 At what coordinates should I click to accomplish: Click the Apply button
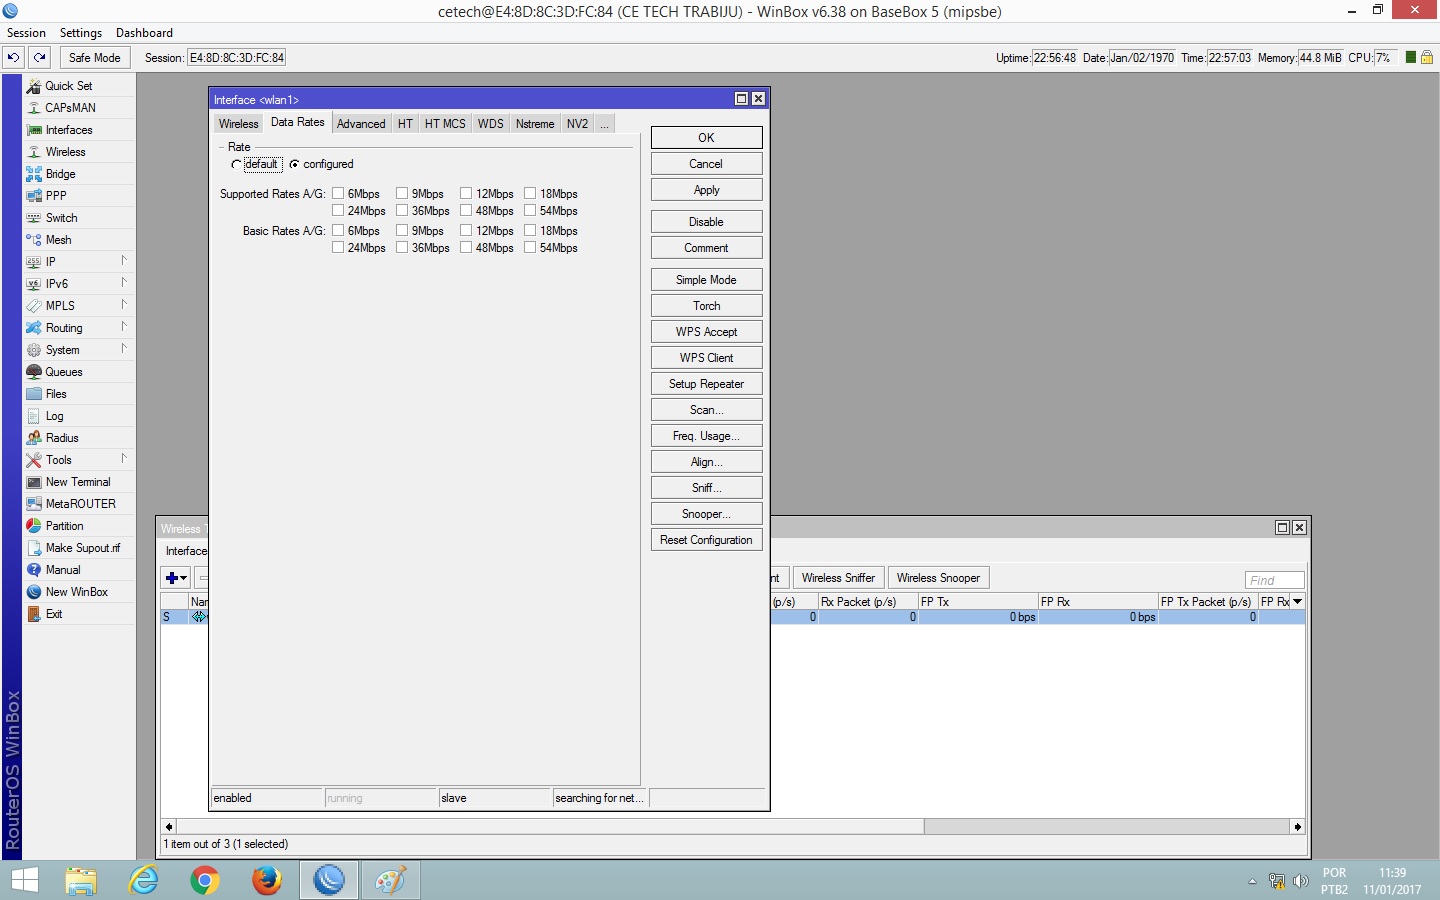(x=706, y=190)
